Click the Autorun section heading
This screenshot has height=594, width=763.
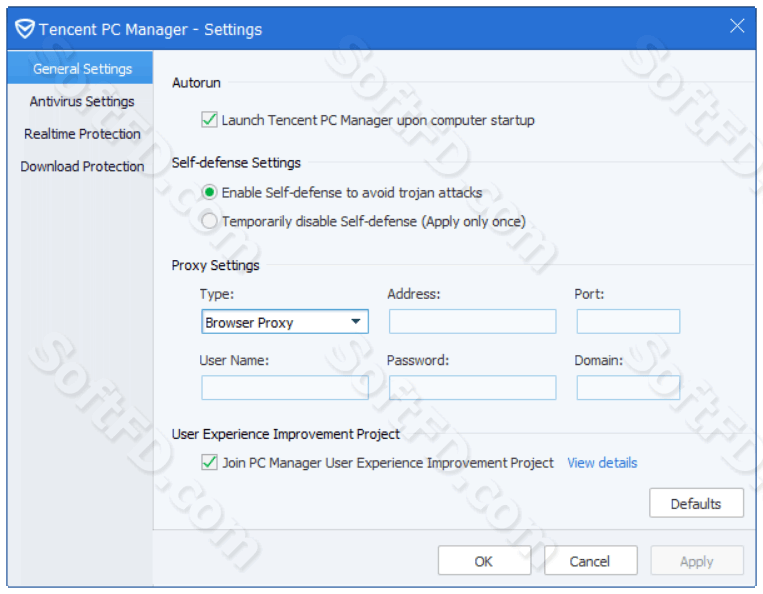coord(196,83)
